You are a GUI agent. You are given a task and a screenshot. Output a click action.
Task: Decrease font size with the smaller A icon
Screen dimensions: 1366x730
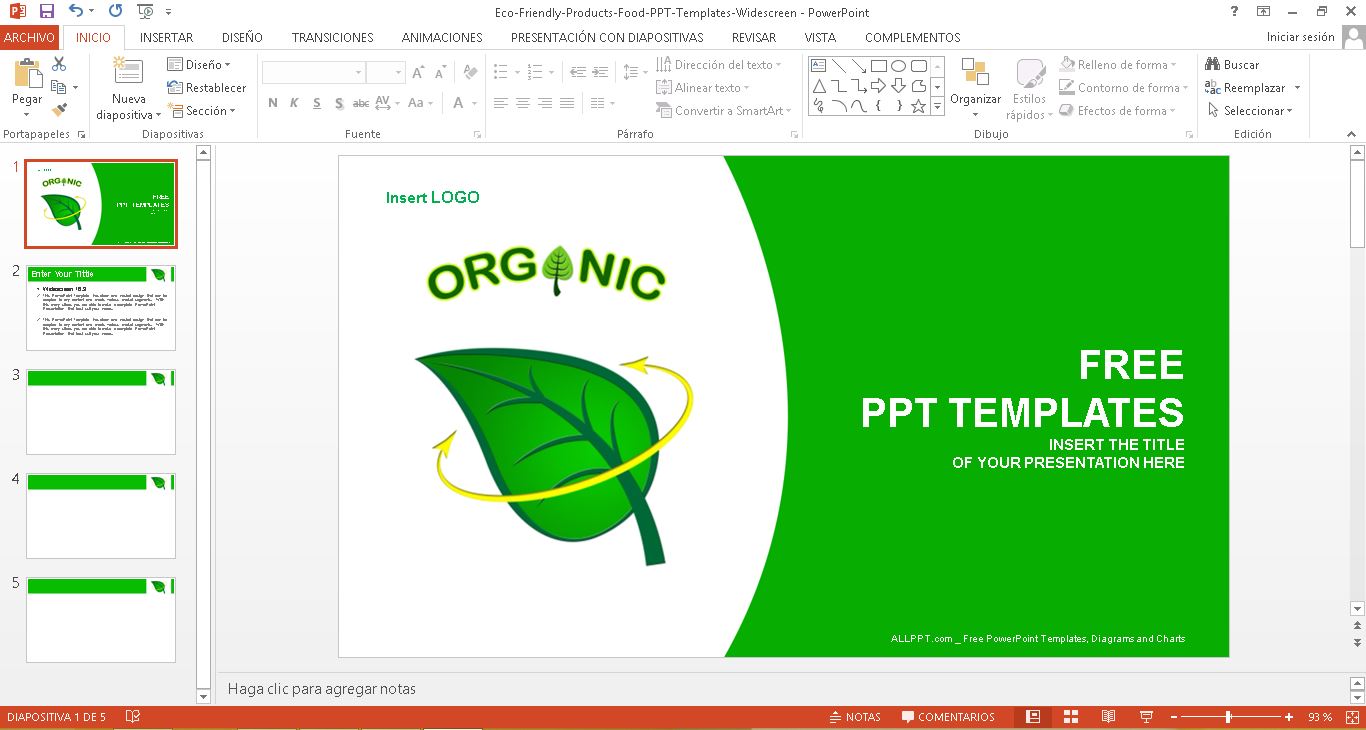pyautogui.click(x=441, y=73)
